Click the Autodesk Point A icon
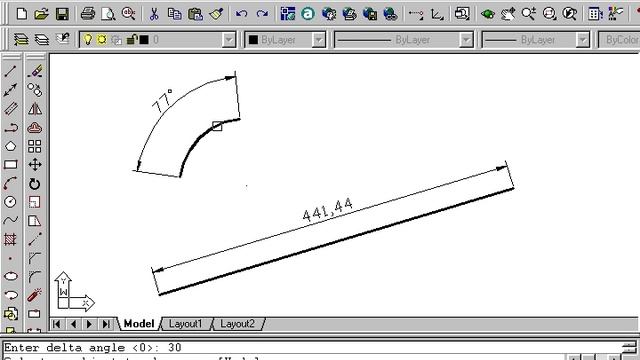 pos(308,14)
